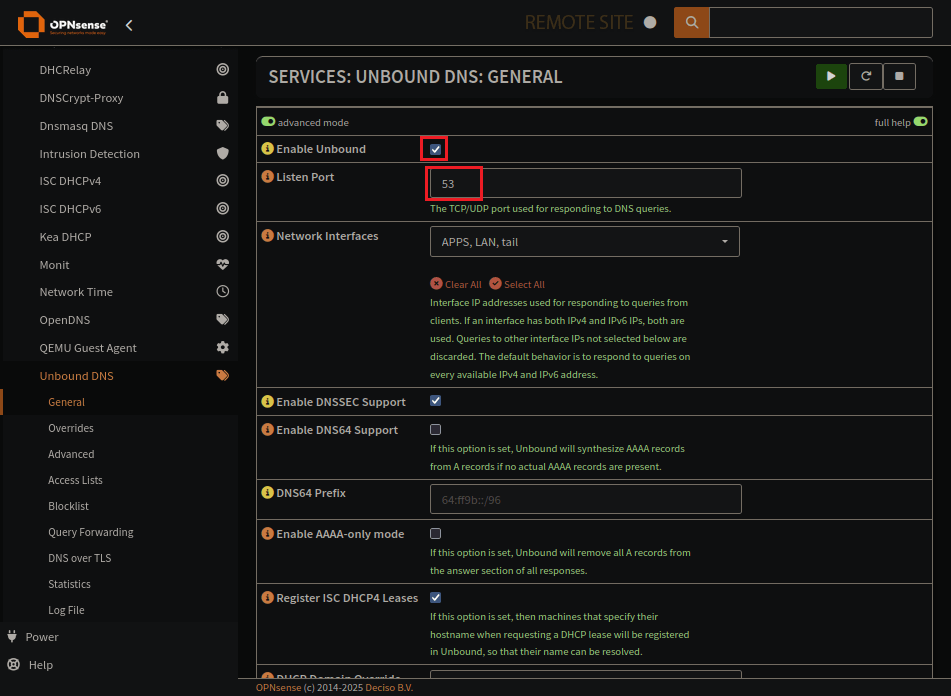Show help for Network Interfaces info icon
Screen dimensions: 951x696
(x=267, y=235)
